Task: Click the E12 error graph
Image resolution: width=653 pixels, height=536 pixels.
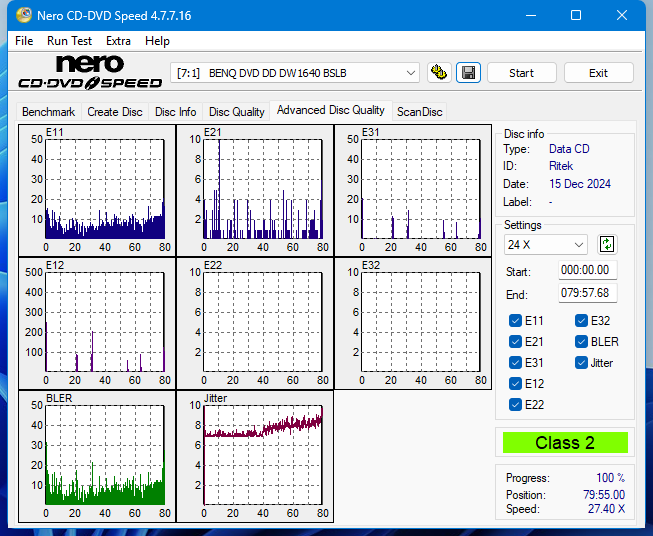Action: 97,324
